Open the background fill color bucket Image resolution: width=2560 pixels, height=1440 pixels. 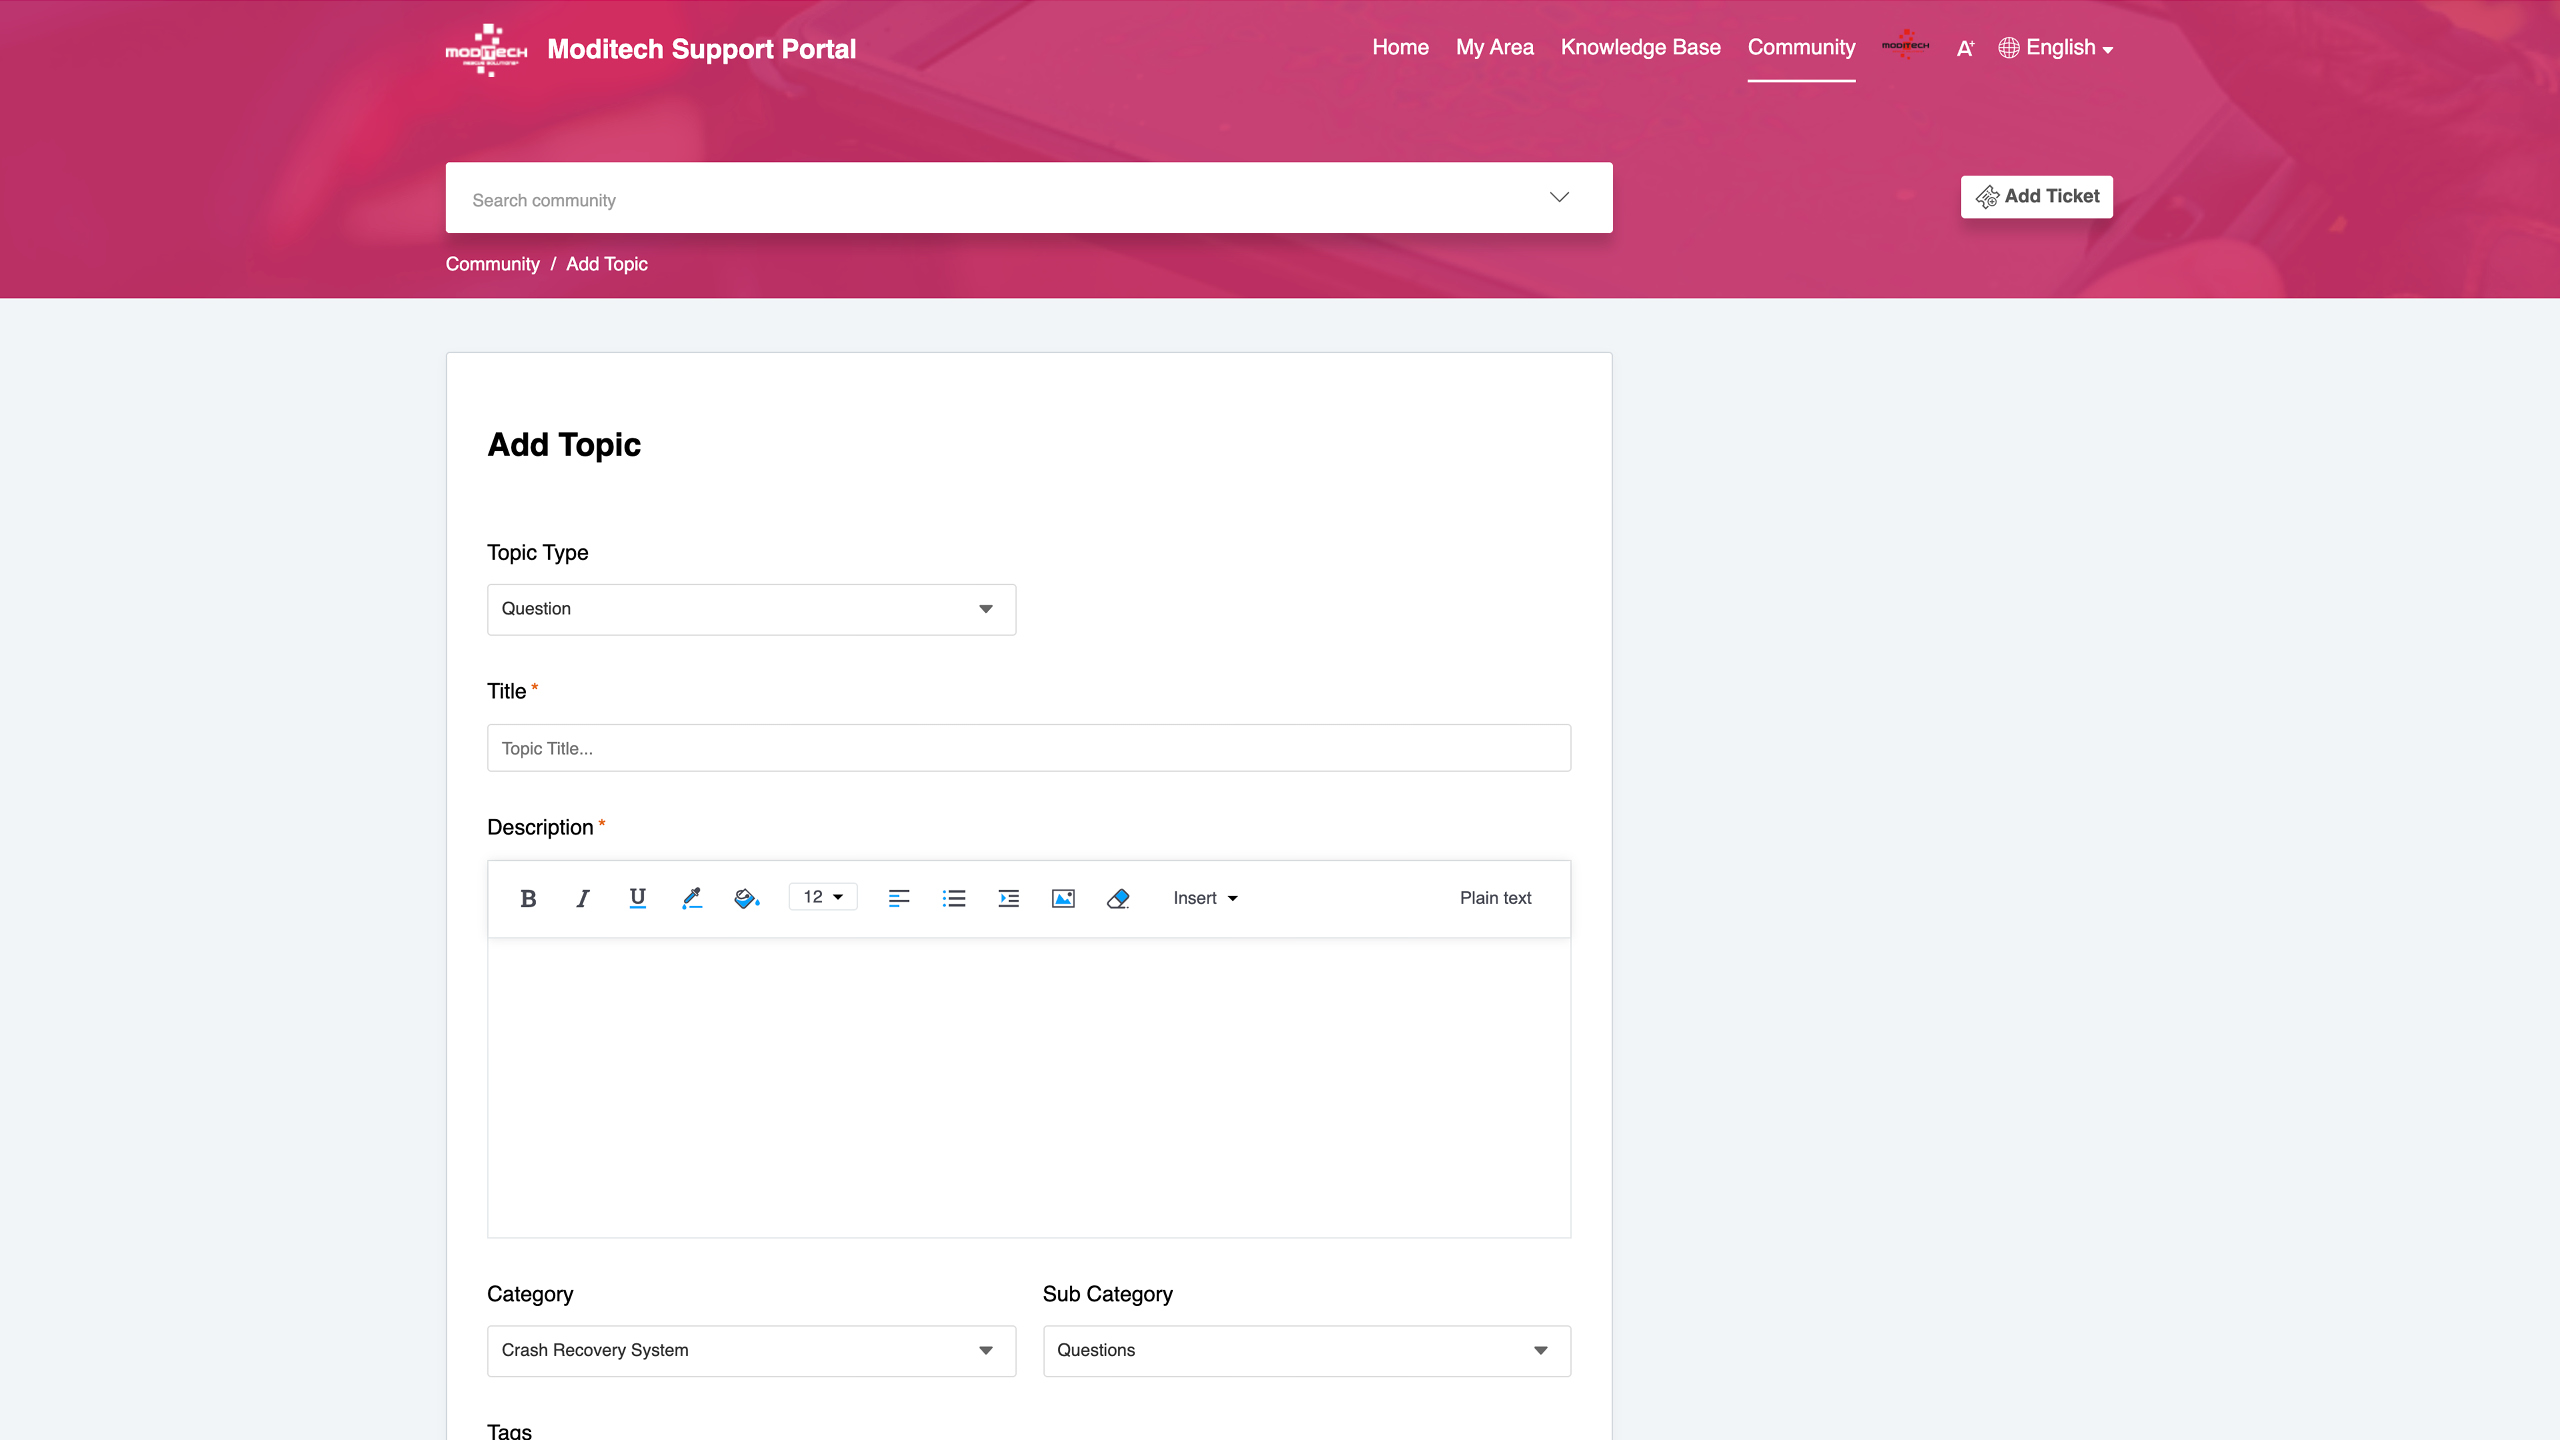747,898
